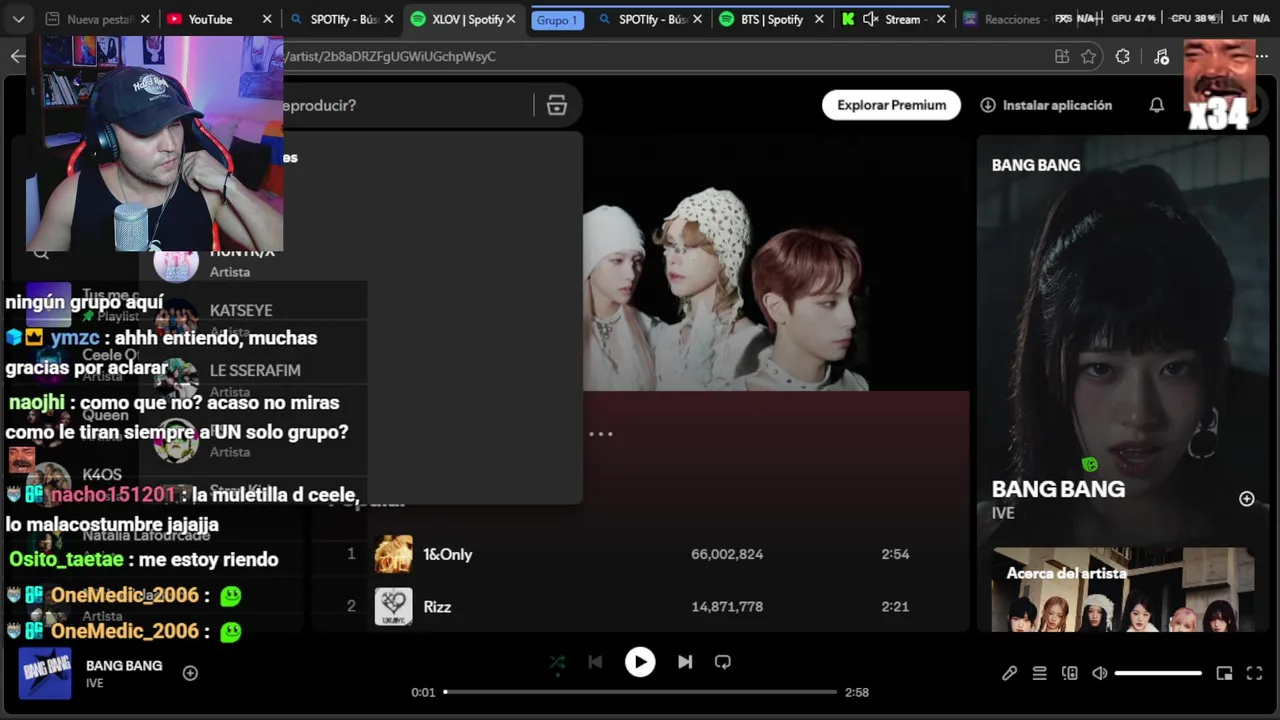Open connect to a device icon
This screenshot has width=1280, height=720.
click(x=1070, y=673)
